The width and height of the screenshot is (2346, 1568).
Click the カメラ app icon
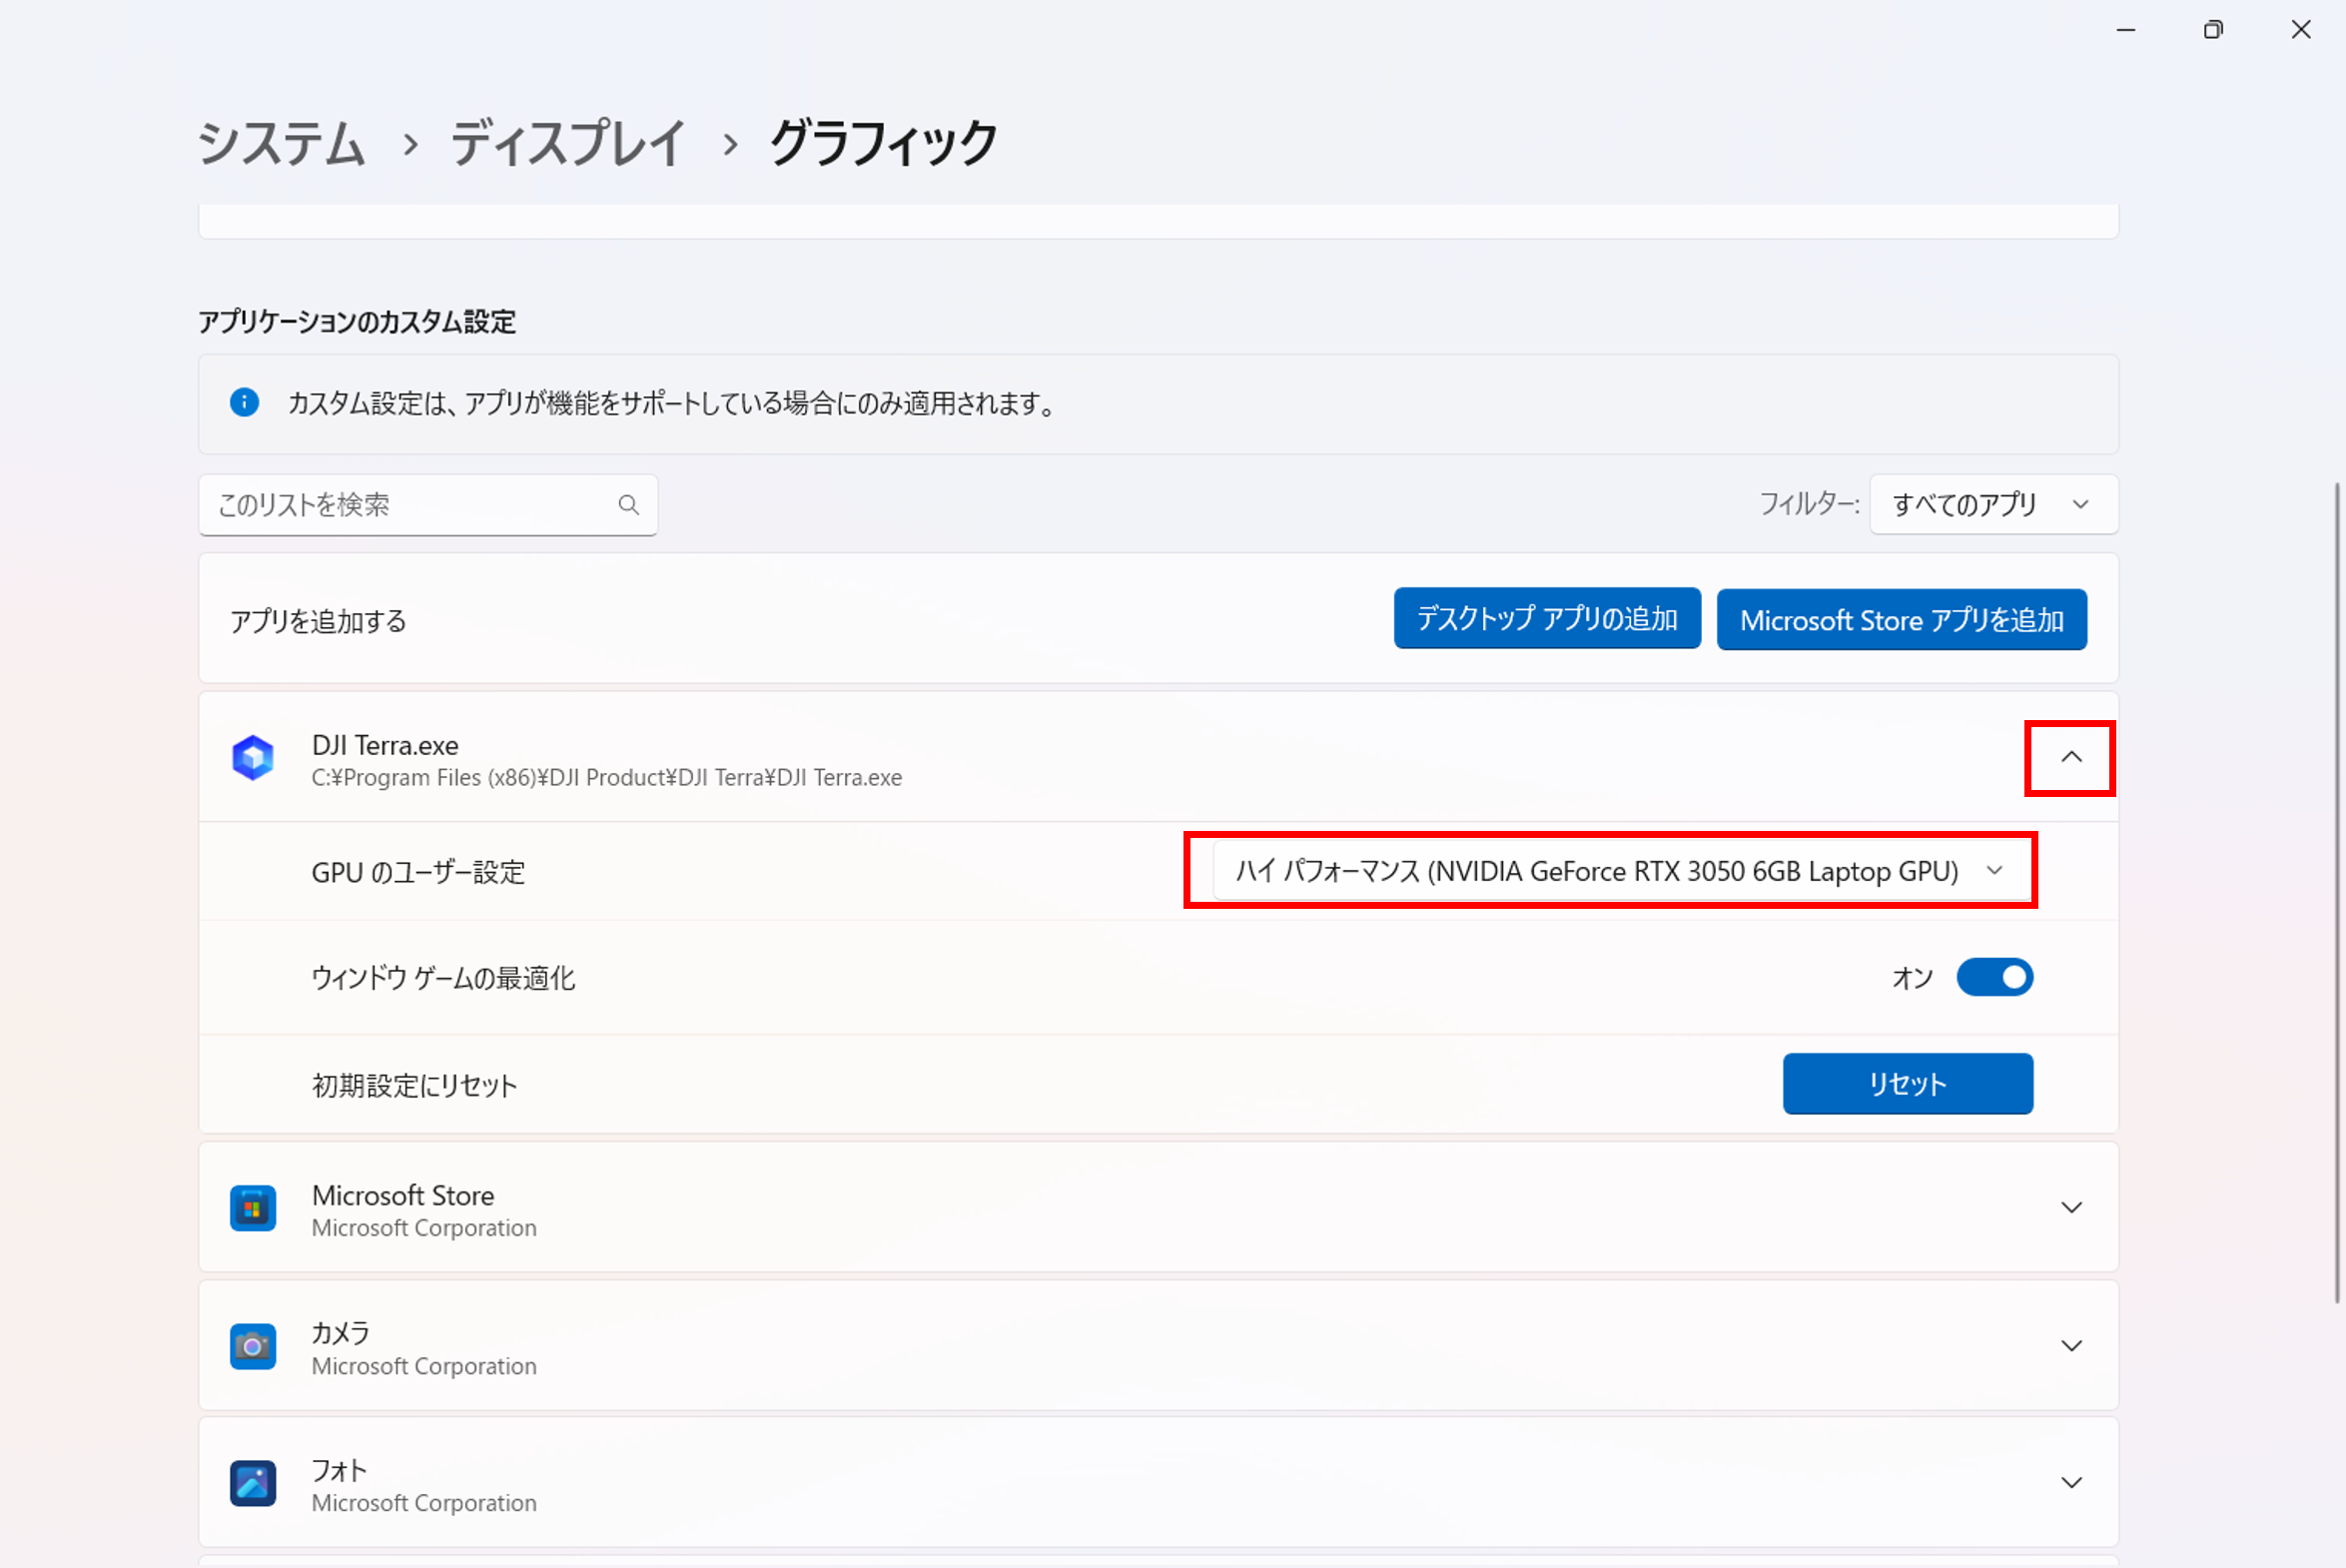coord(253,1346)
